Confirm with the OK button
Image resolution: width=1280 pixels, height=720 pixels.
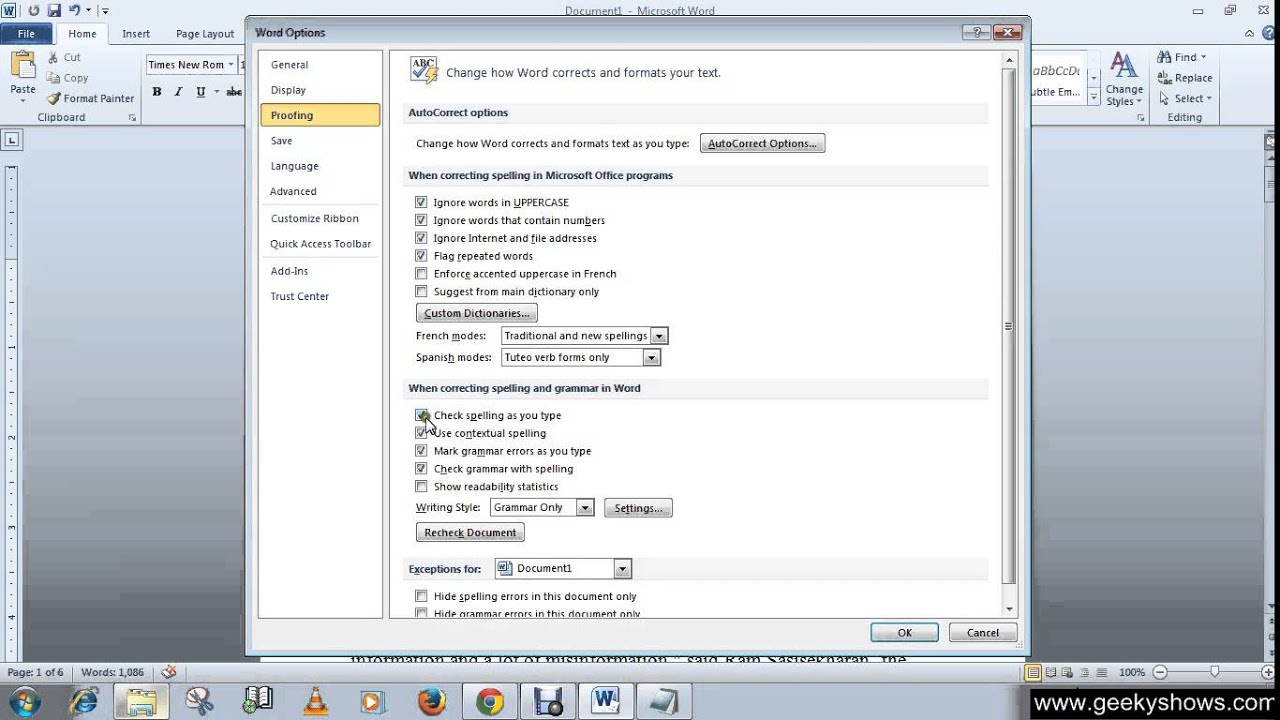click(904, 632)
